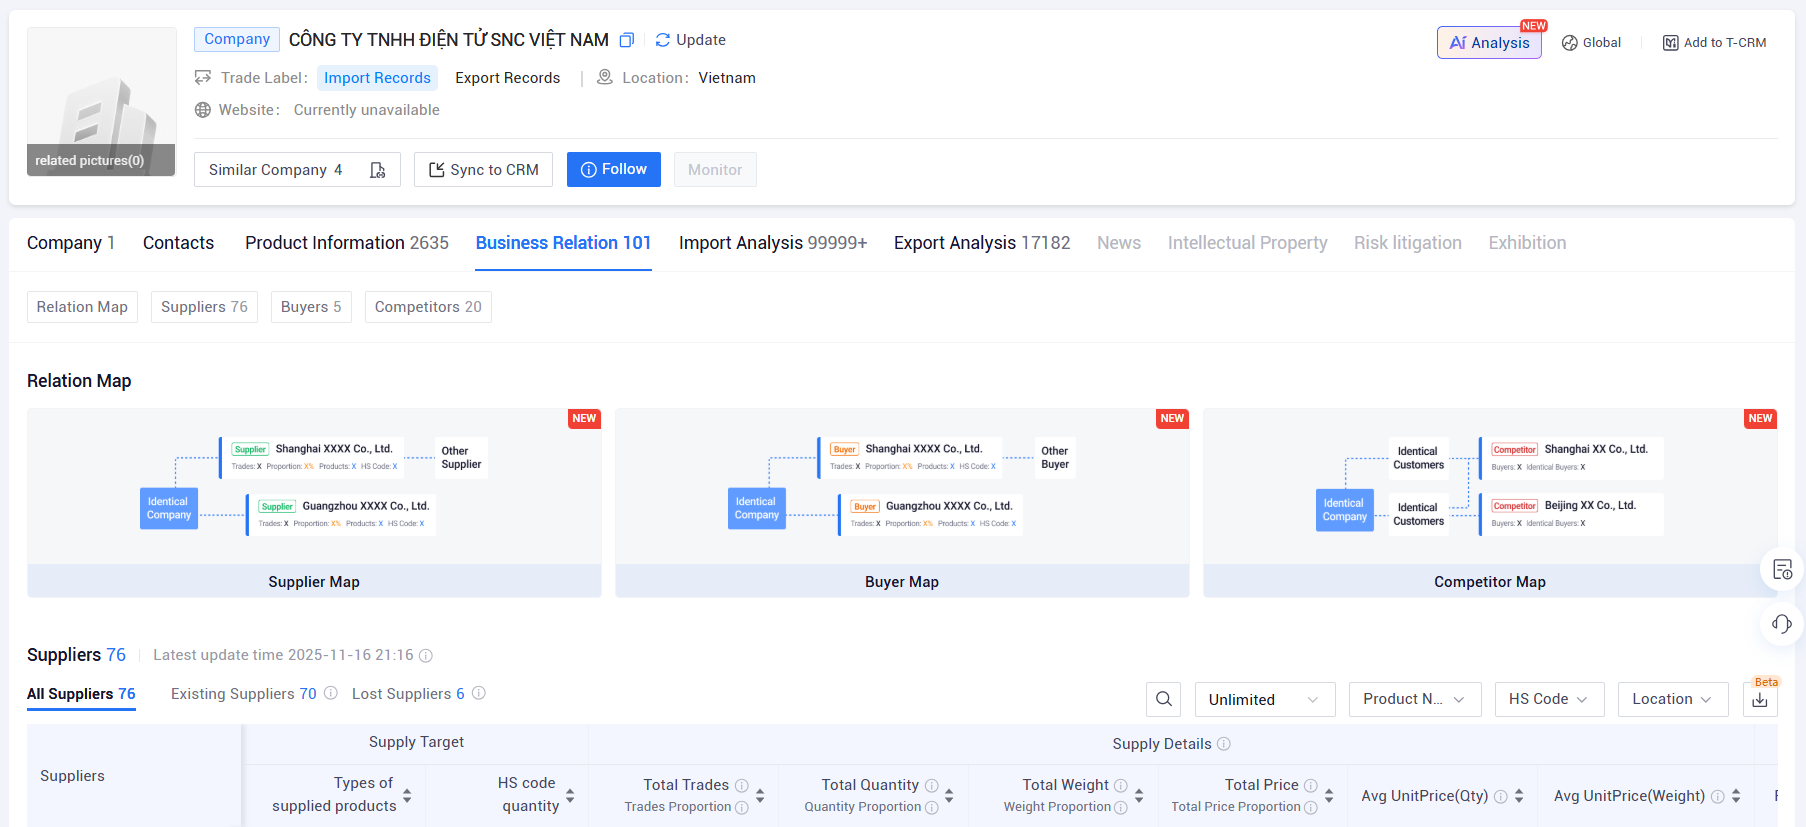Click the Total Weight info icon
1806x827 pixels.
pos(1121,786)
